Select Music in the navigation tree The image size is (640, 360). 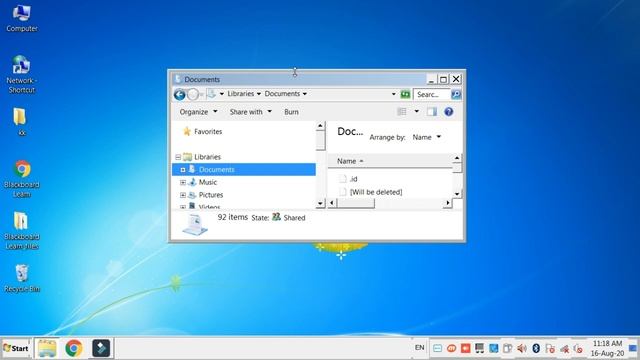208,182
